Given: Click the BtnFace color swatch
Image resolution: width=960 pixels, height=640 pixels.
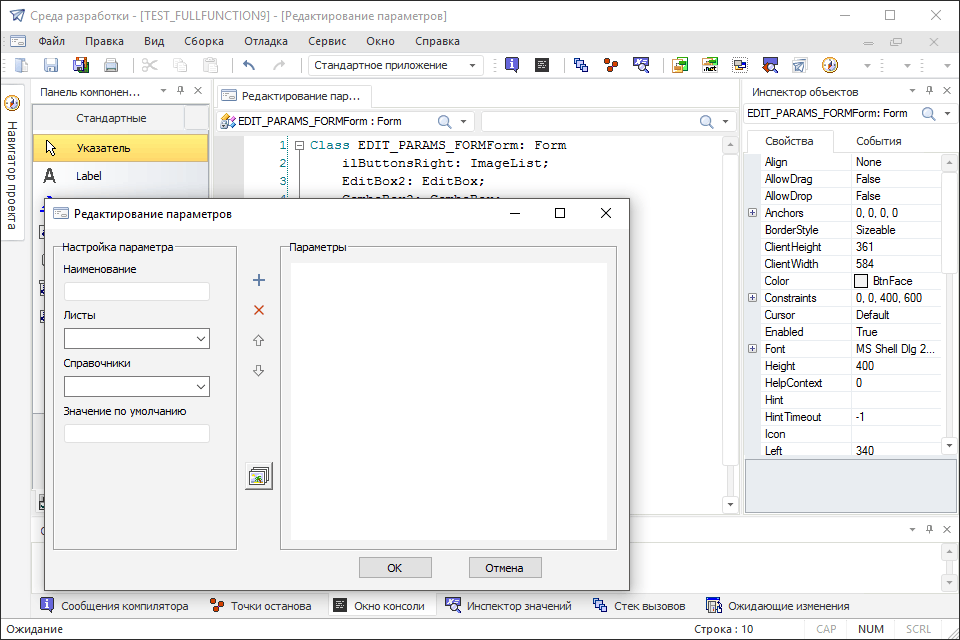Looking at the screenshot, I should pos(860,281).
